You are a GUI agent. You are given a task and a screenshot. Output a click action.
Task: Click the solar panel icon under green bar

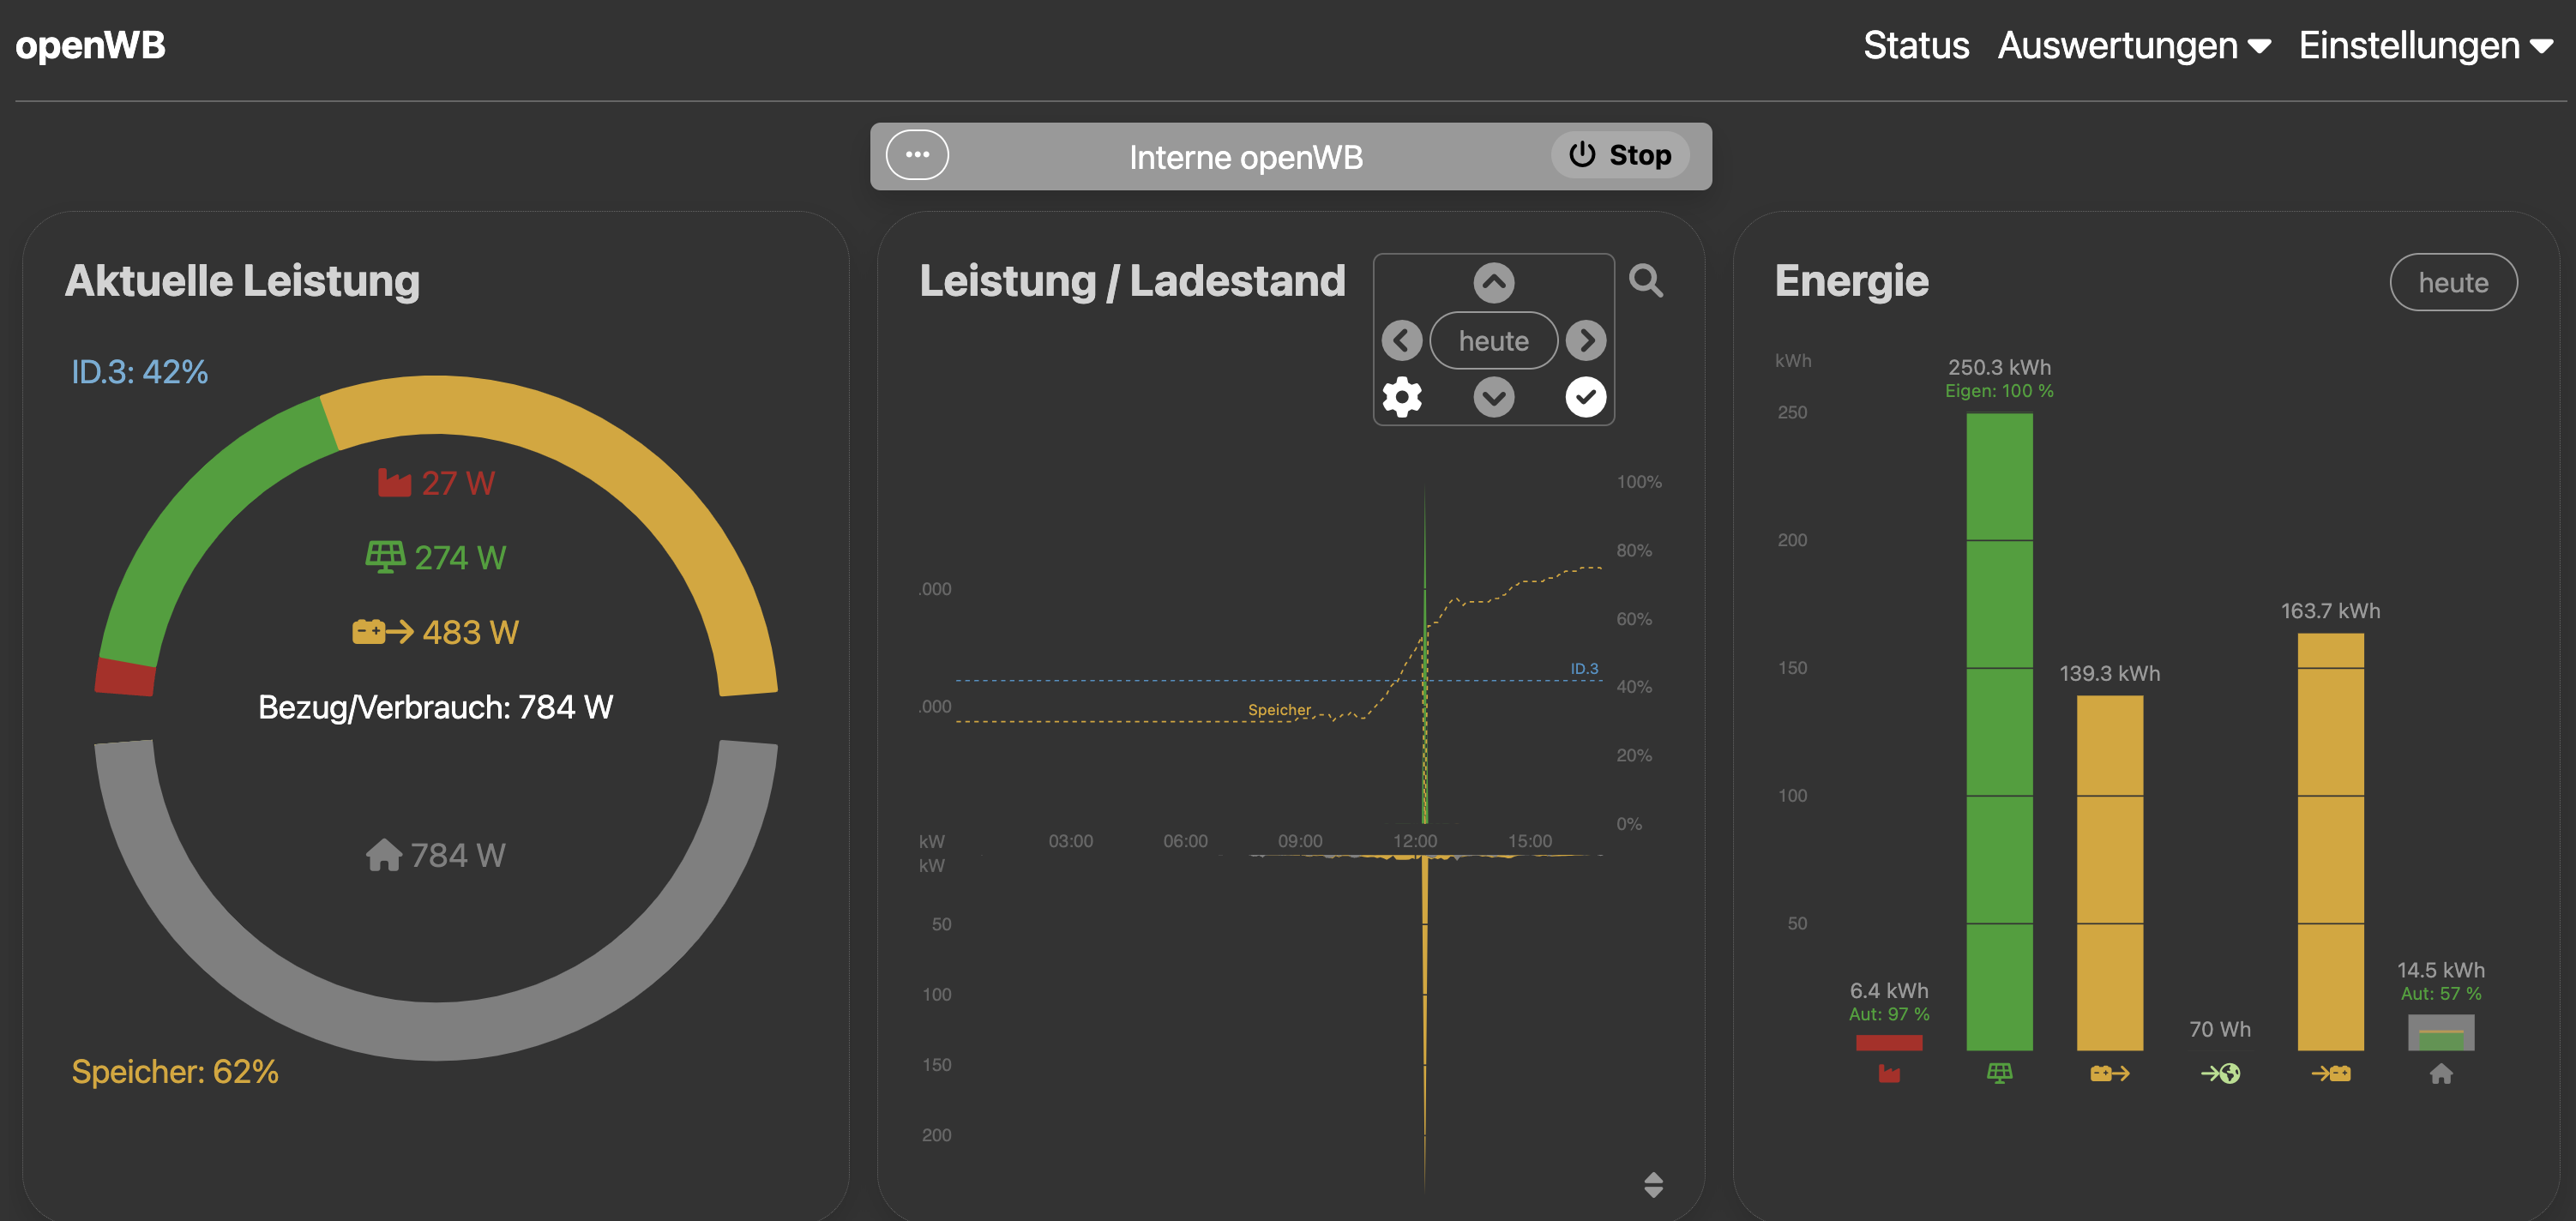pos(1999,1073)
